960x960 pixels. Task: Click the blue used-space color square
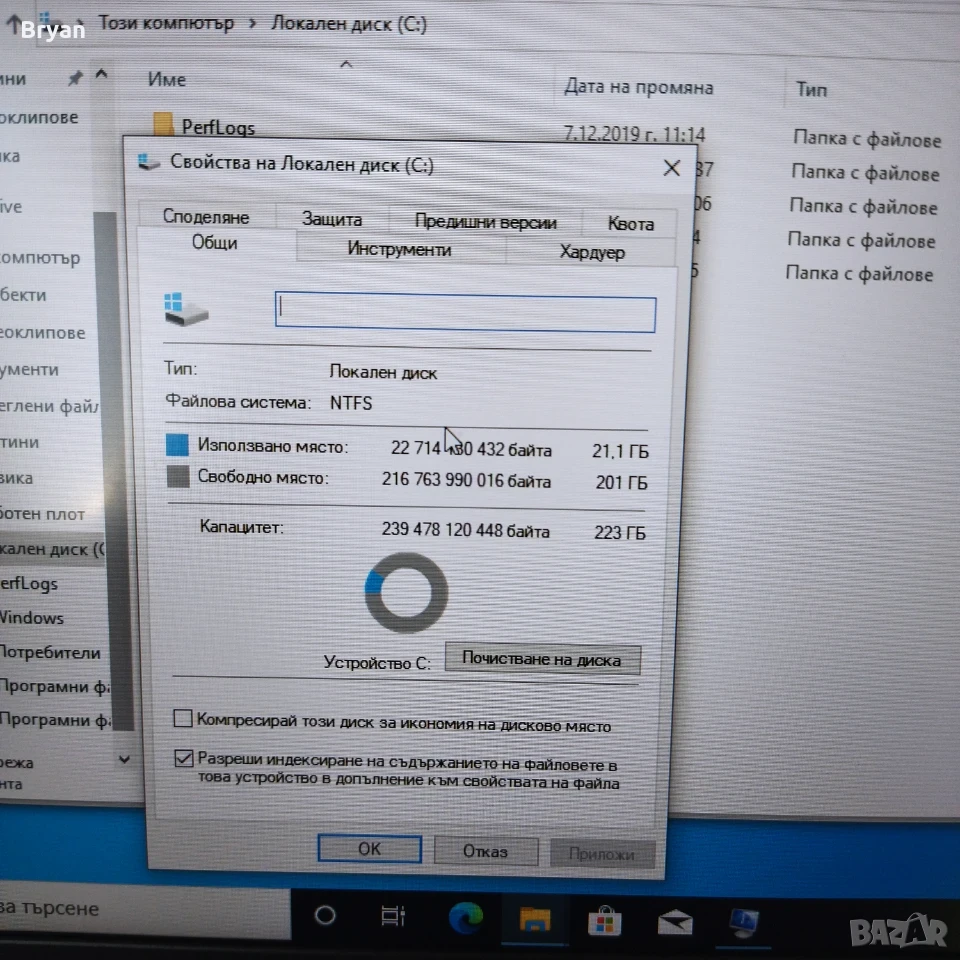(178, 445)
